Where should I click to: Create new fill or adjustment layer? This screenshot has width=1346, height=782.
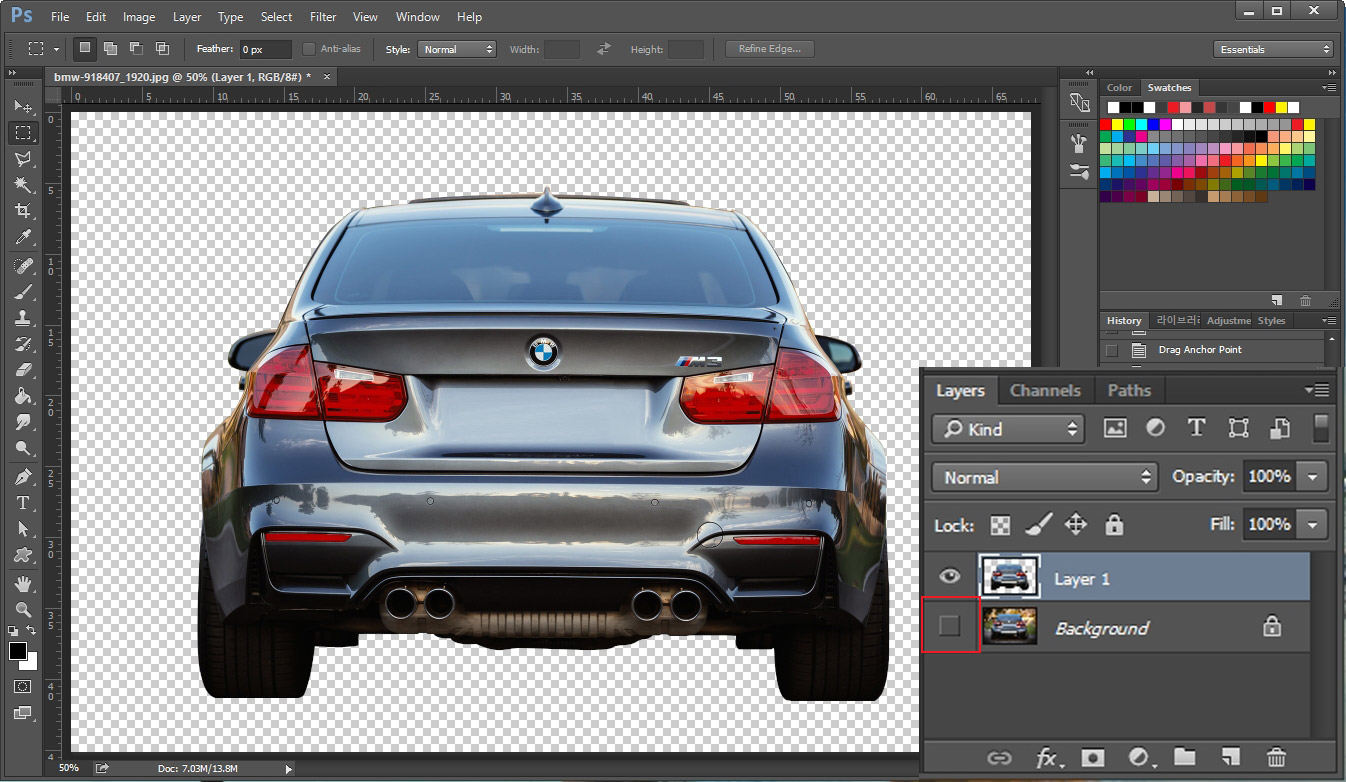[x=1139, y=758]
